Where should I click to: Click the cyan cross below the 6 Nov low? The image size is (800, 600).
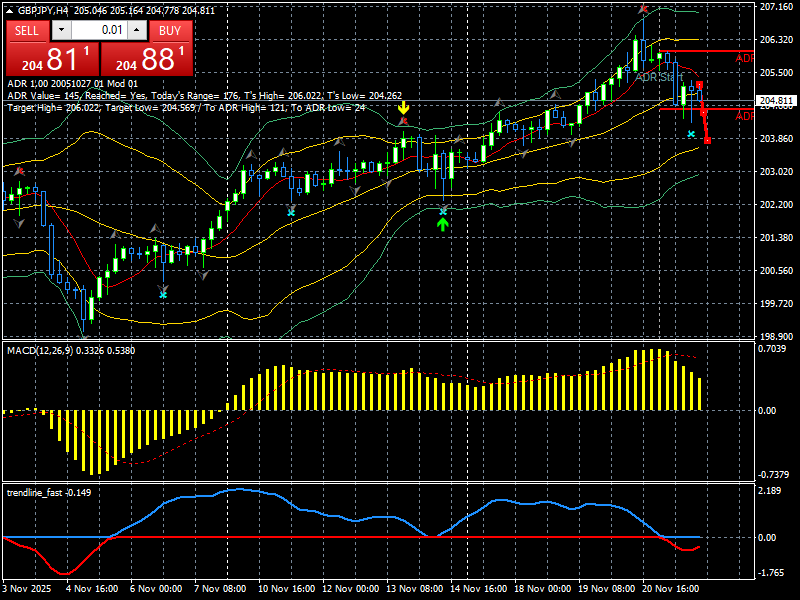click(163, 294)
